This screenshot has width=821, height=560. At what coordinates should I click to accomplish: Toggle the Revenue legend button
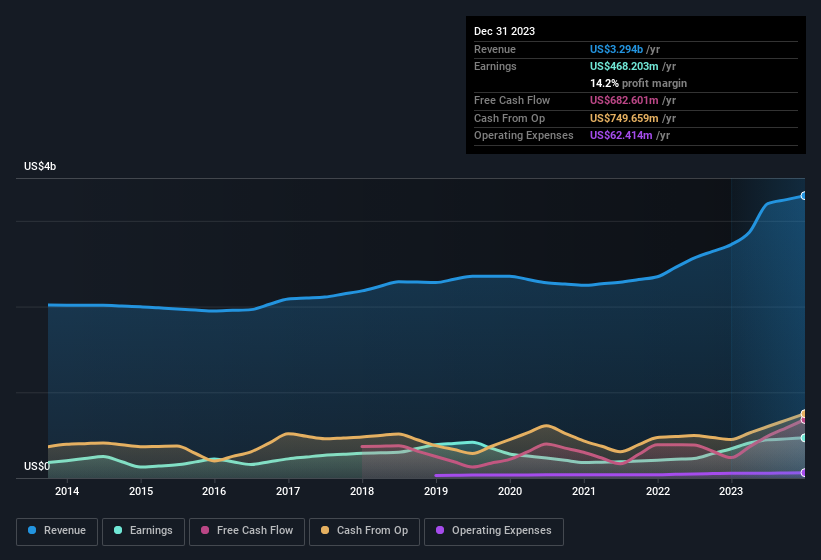click(x=57, y=531)
